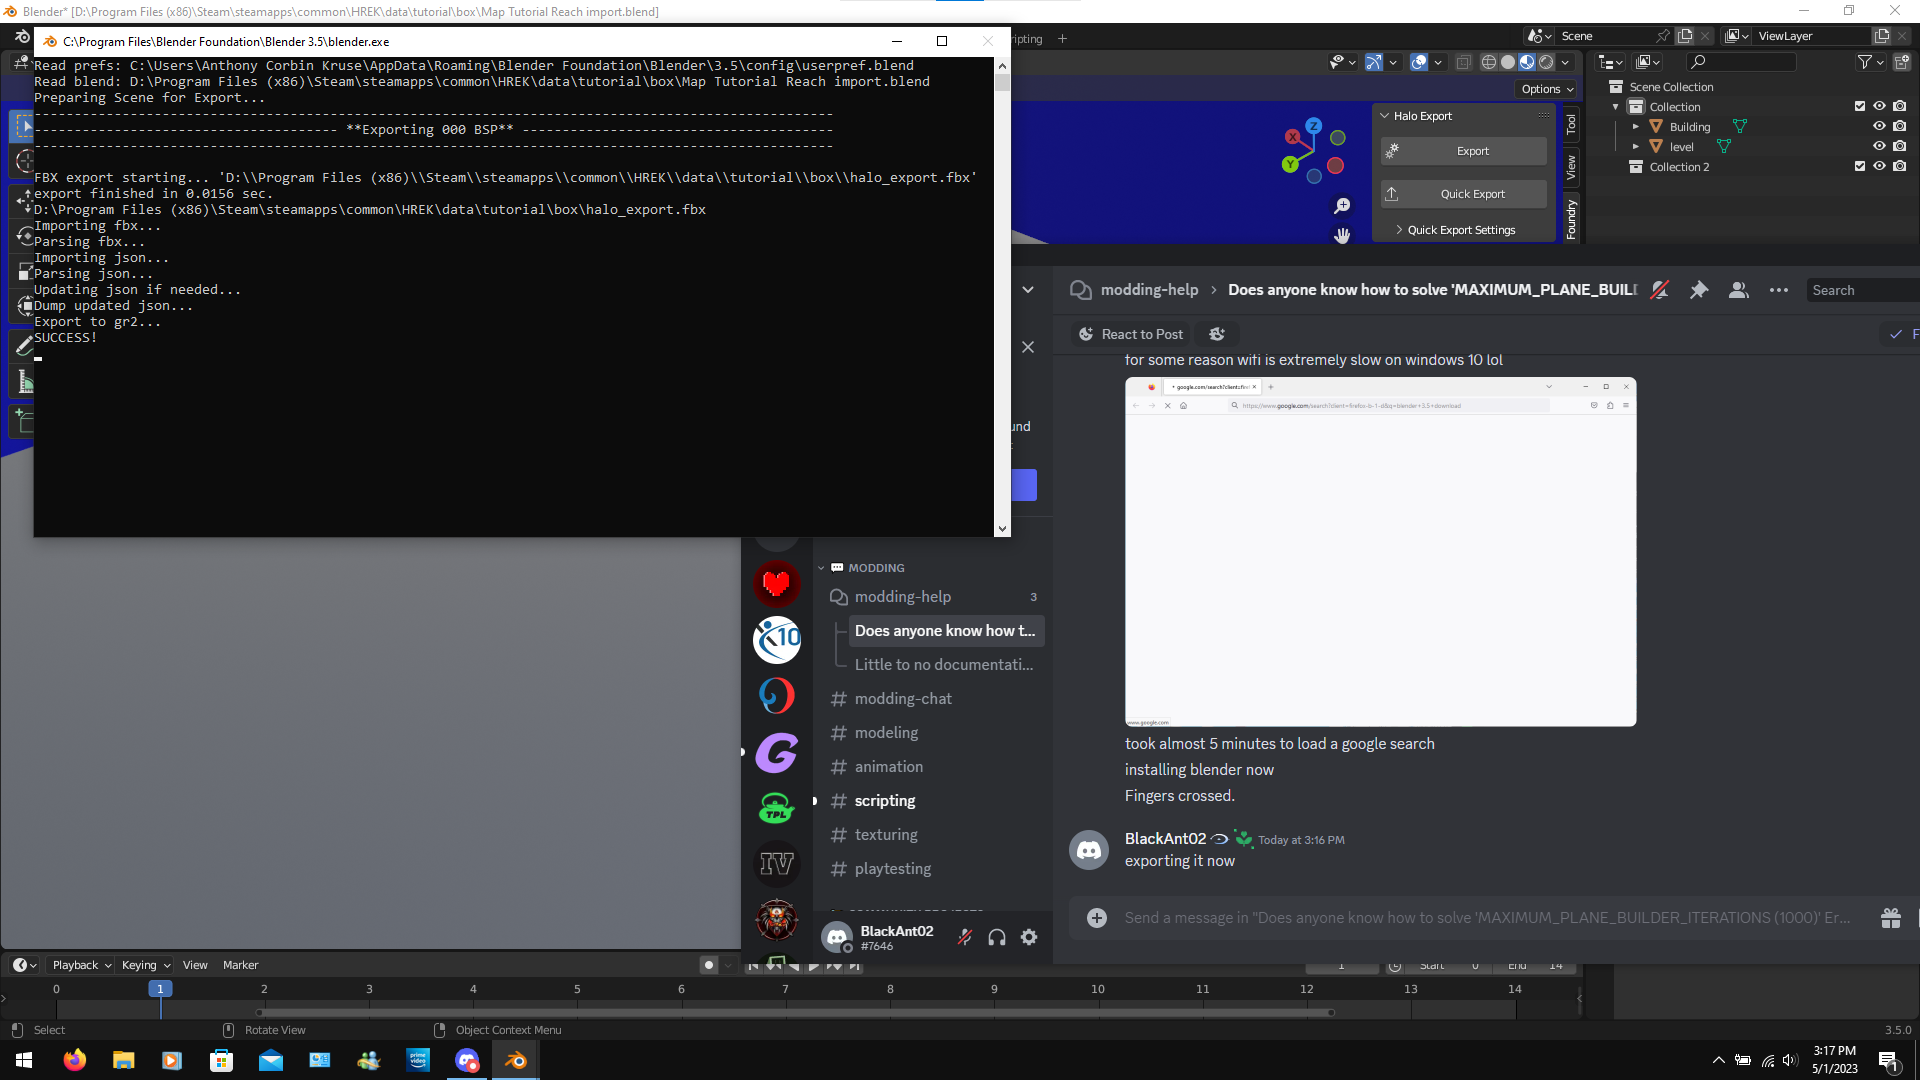Expand the Building object in the Outliner
Viewport: 1920px width, 1080px height.
click(1638, 126)
